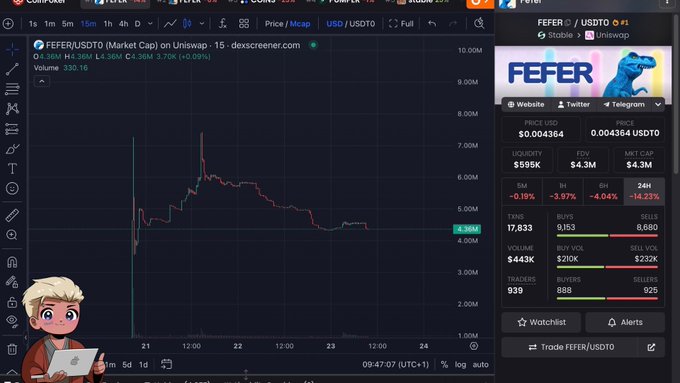Select the 5M price change tab
The image size is (680, 383).
point(522,191)
